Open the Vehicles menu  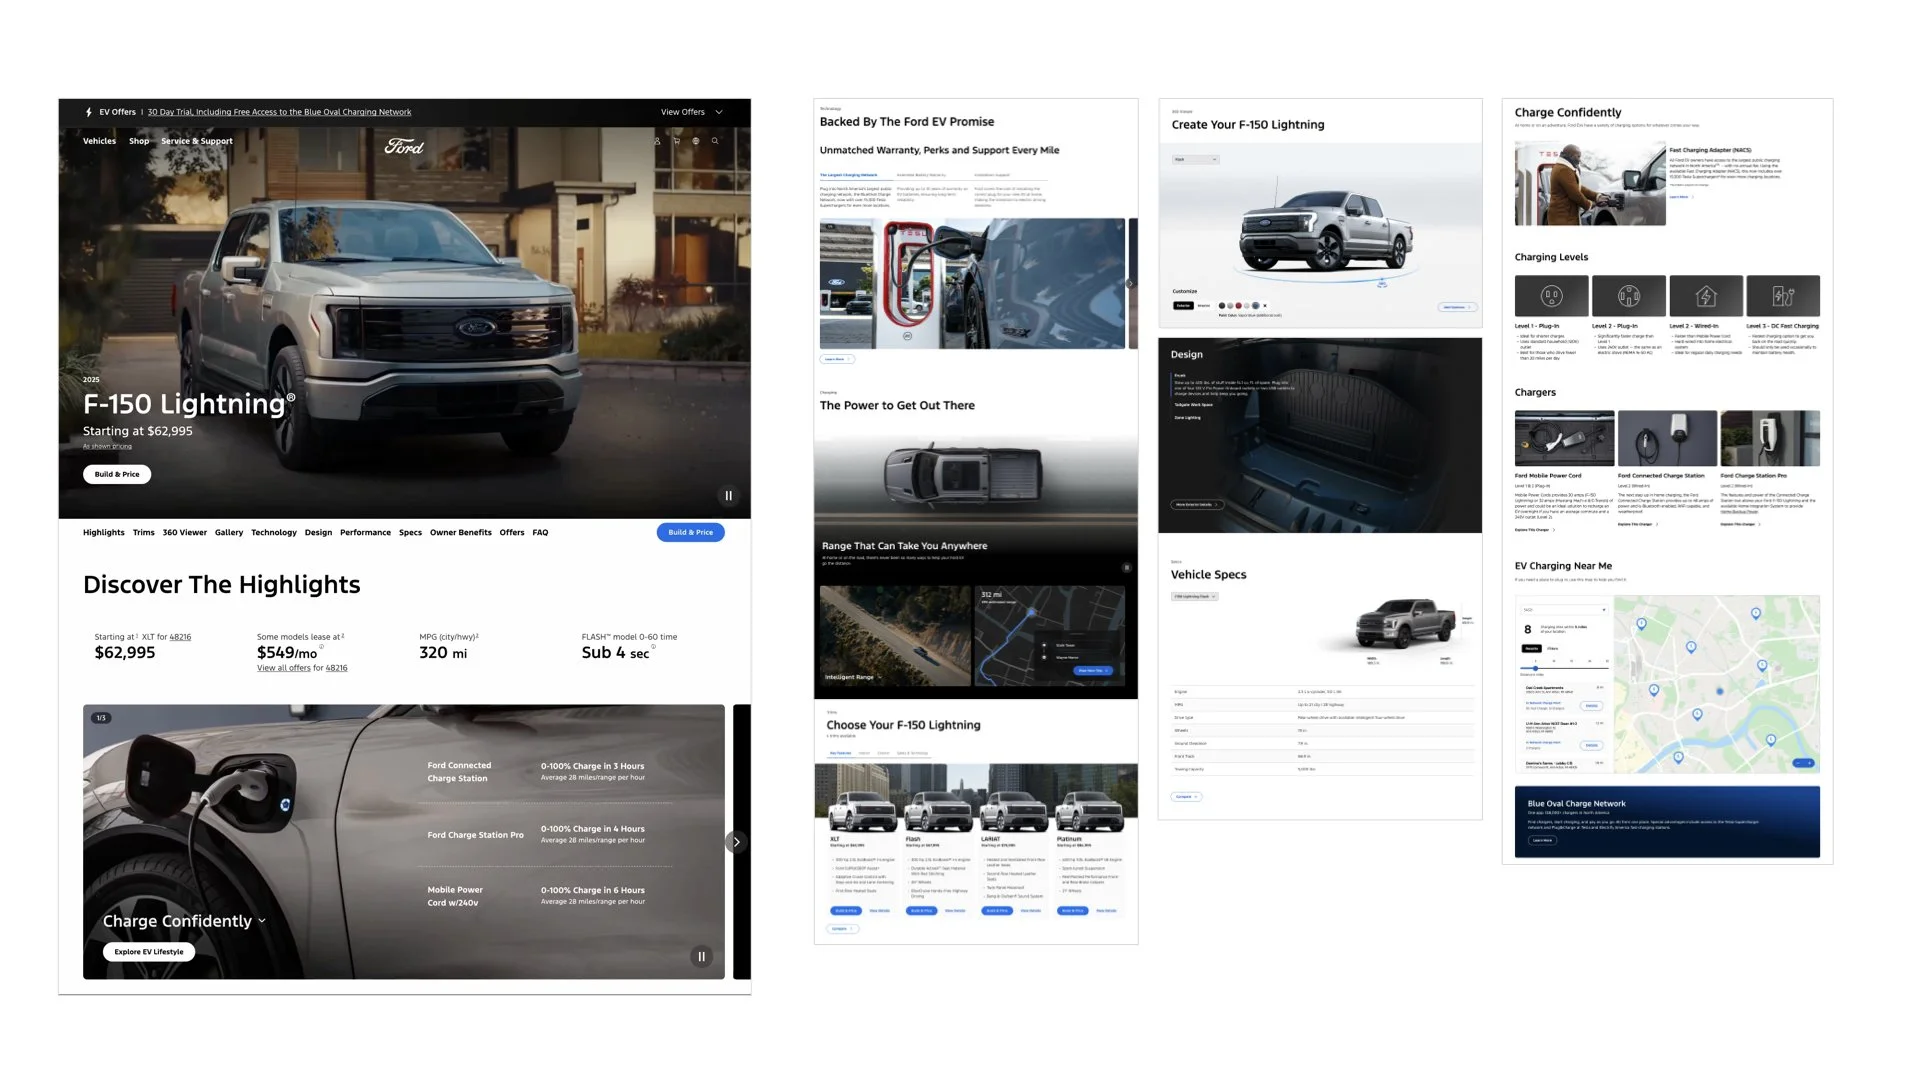99,141
